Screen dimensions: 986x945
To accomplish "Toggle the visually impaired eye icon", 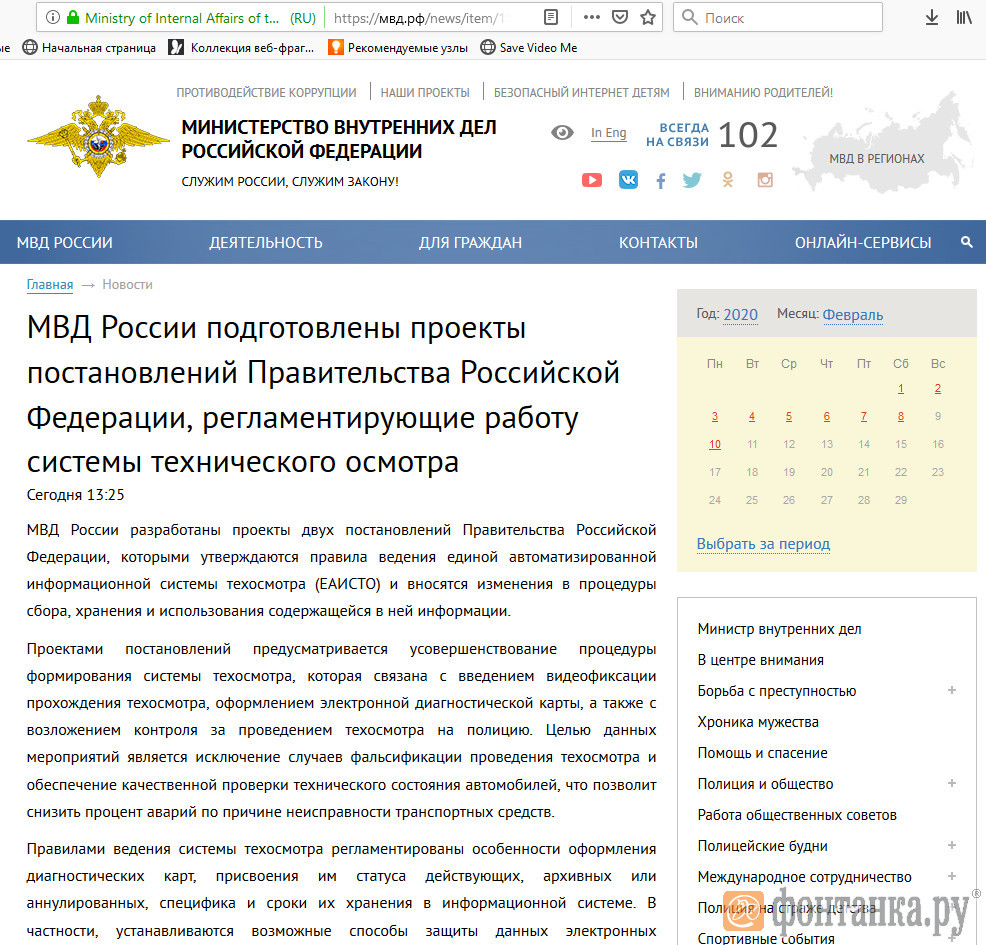I will click(x=562, y=133).
